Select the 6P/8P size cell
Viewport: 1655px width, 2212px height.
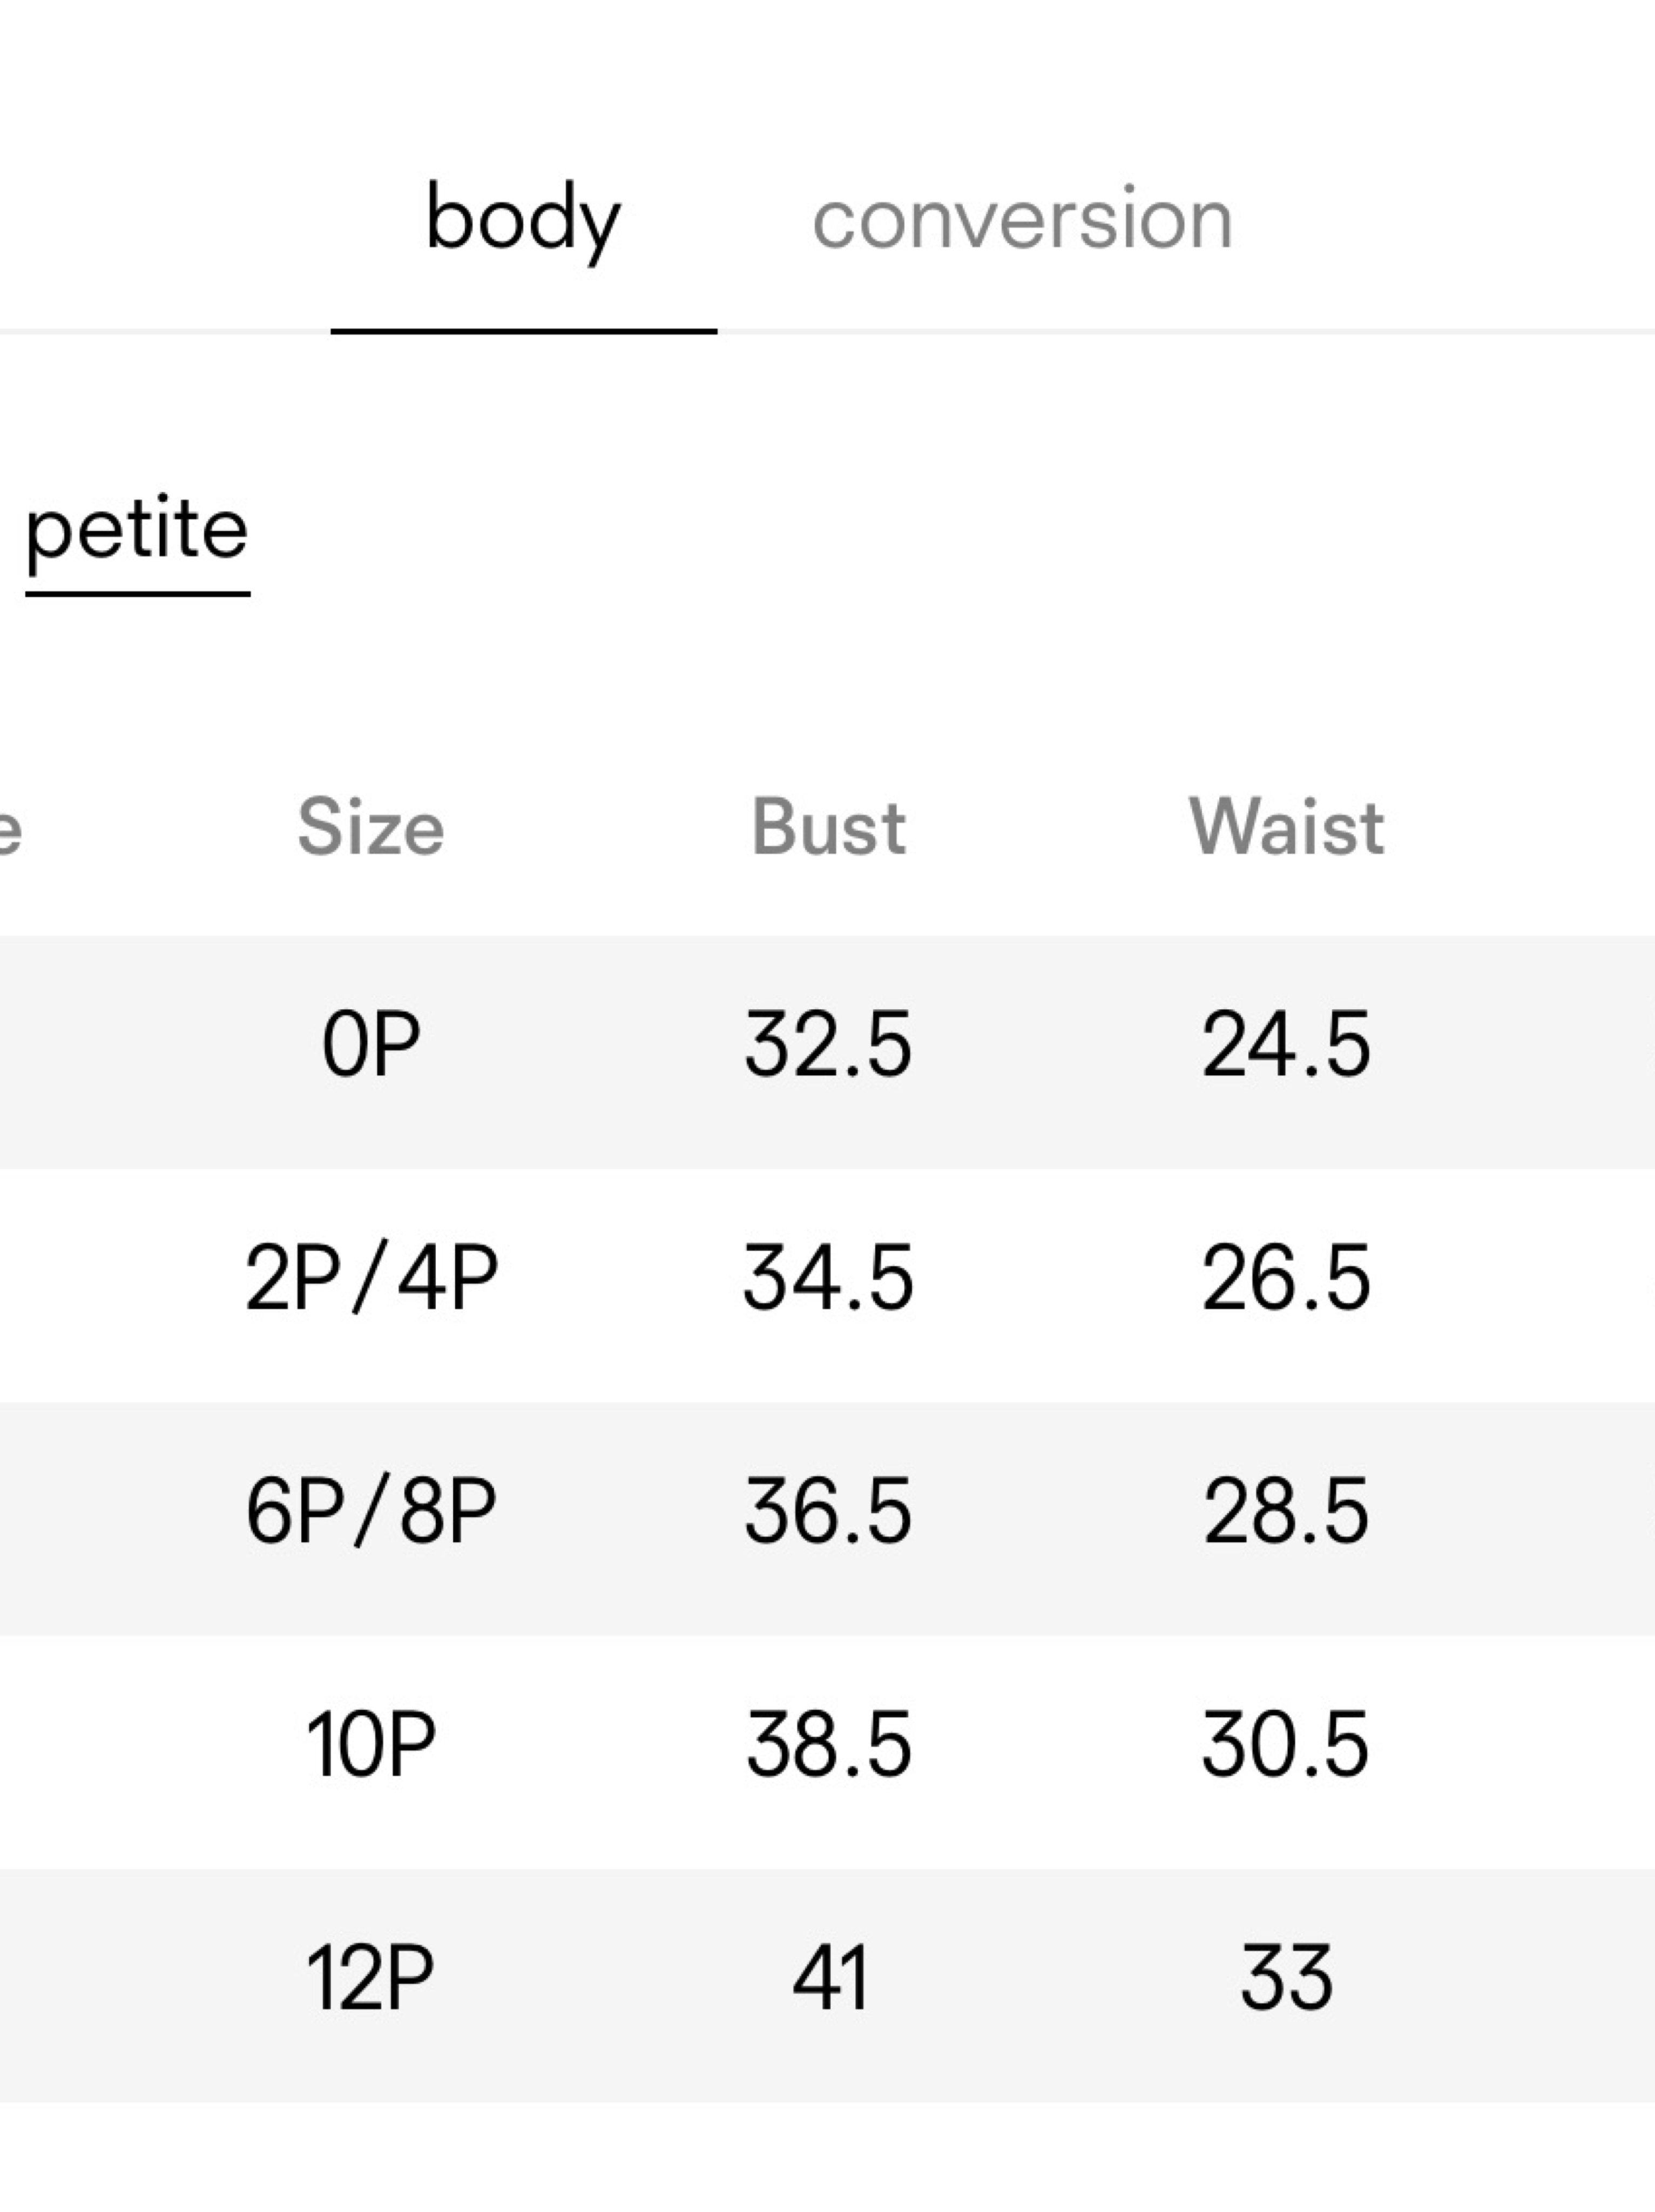point(370,1510)
